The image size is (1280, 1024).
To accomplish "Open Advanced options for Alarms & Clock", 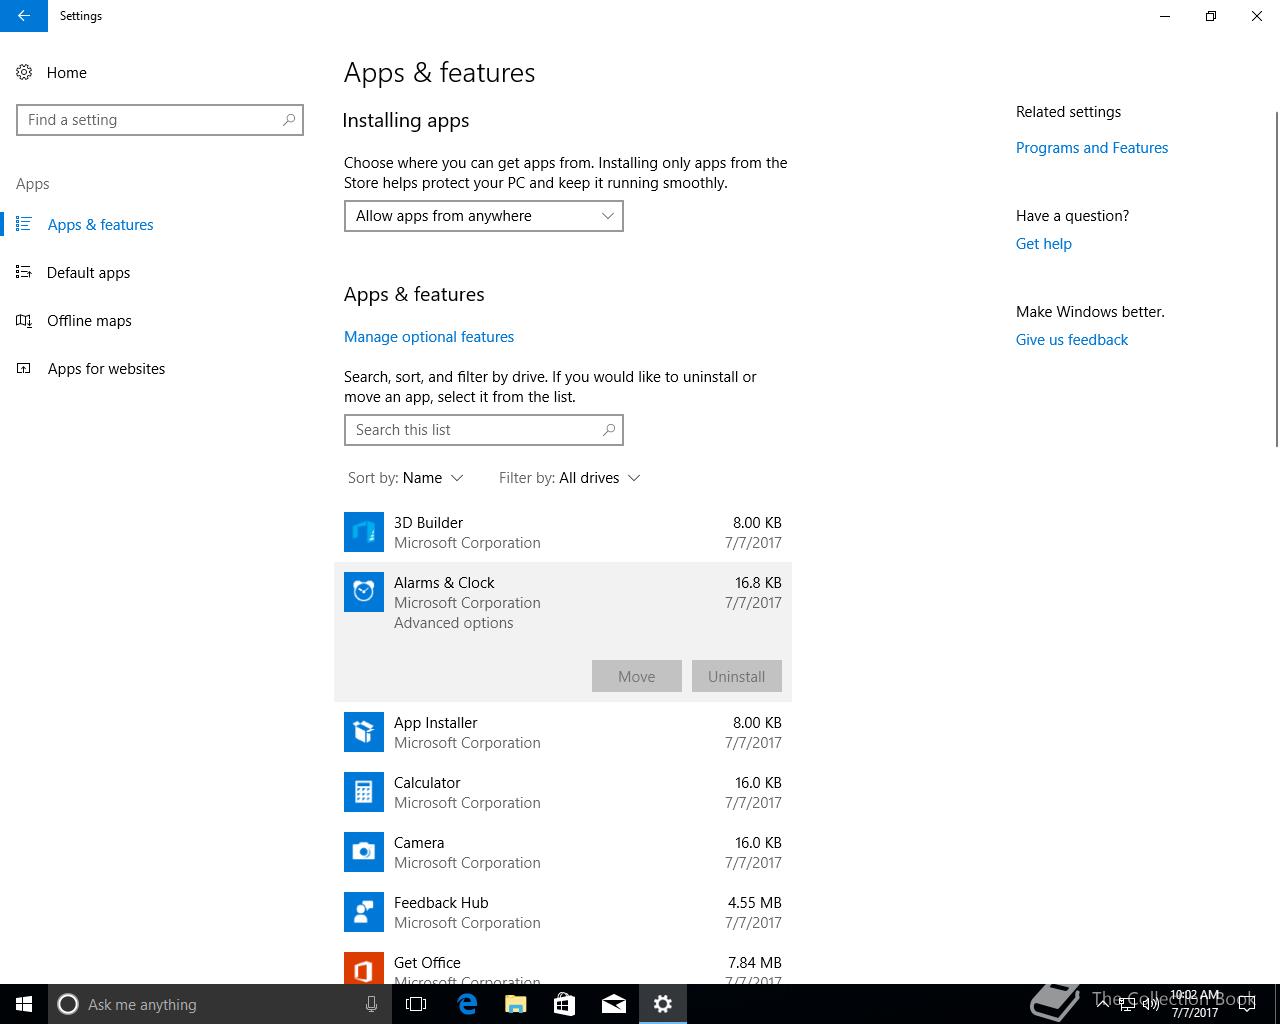I will (454, 623).
